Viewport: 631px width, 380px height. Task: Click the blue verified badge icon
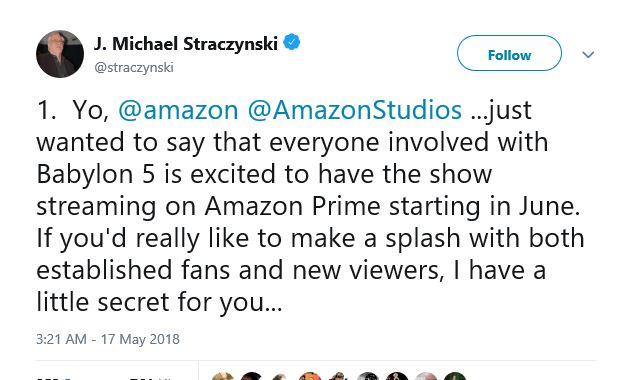point(292,42)
